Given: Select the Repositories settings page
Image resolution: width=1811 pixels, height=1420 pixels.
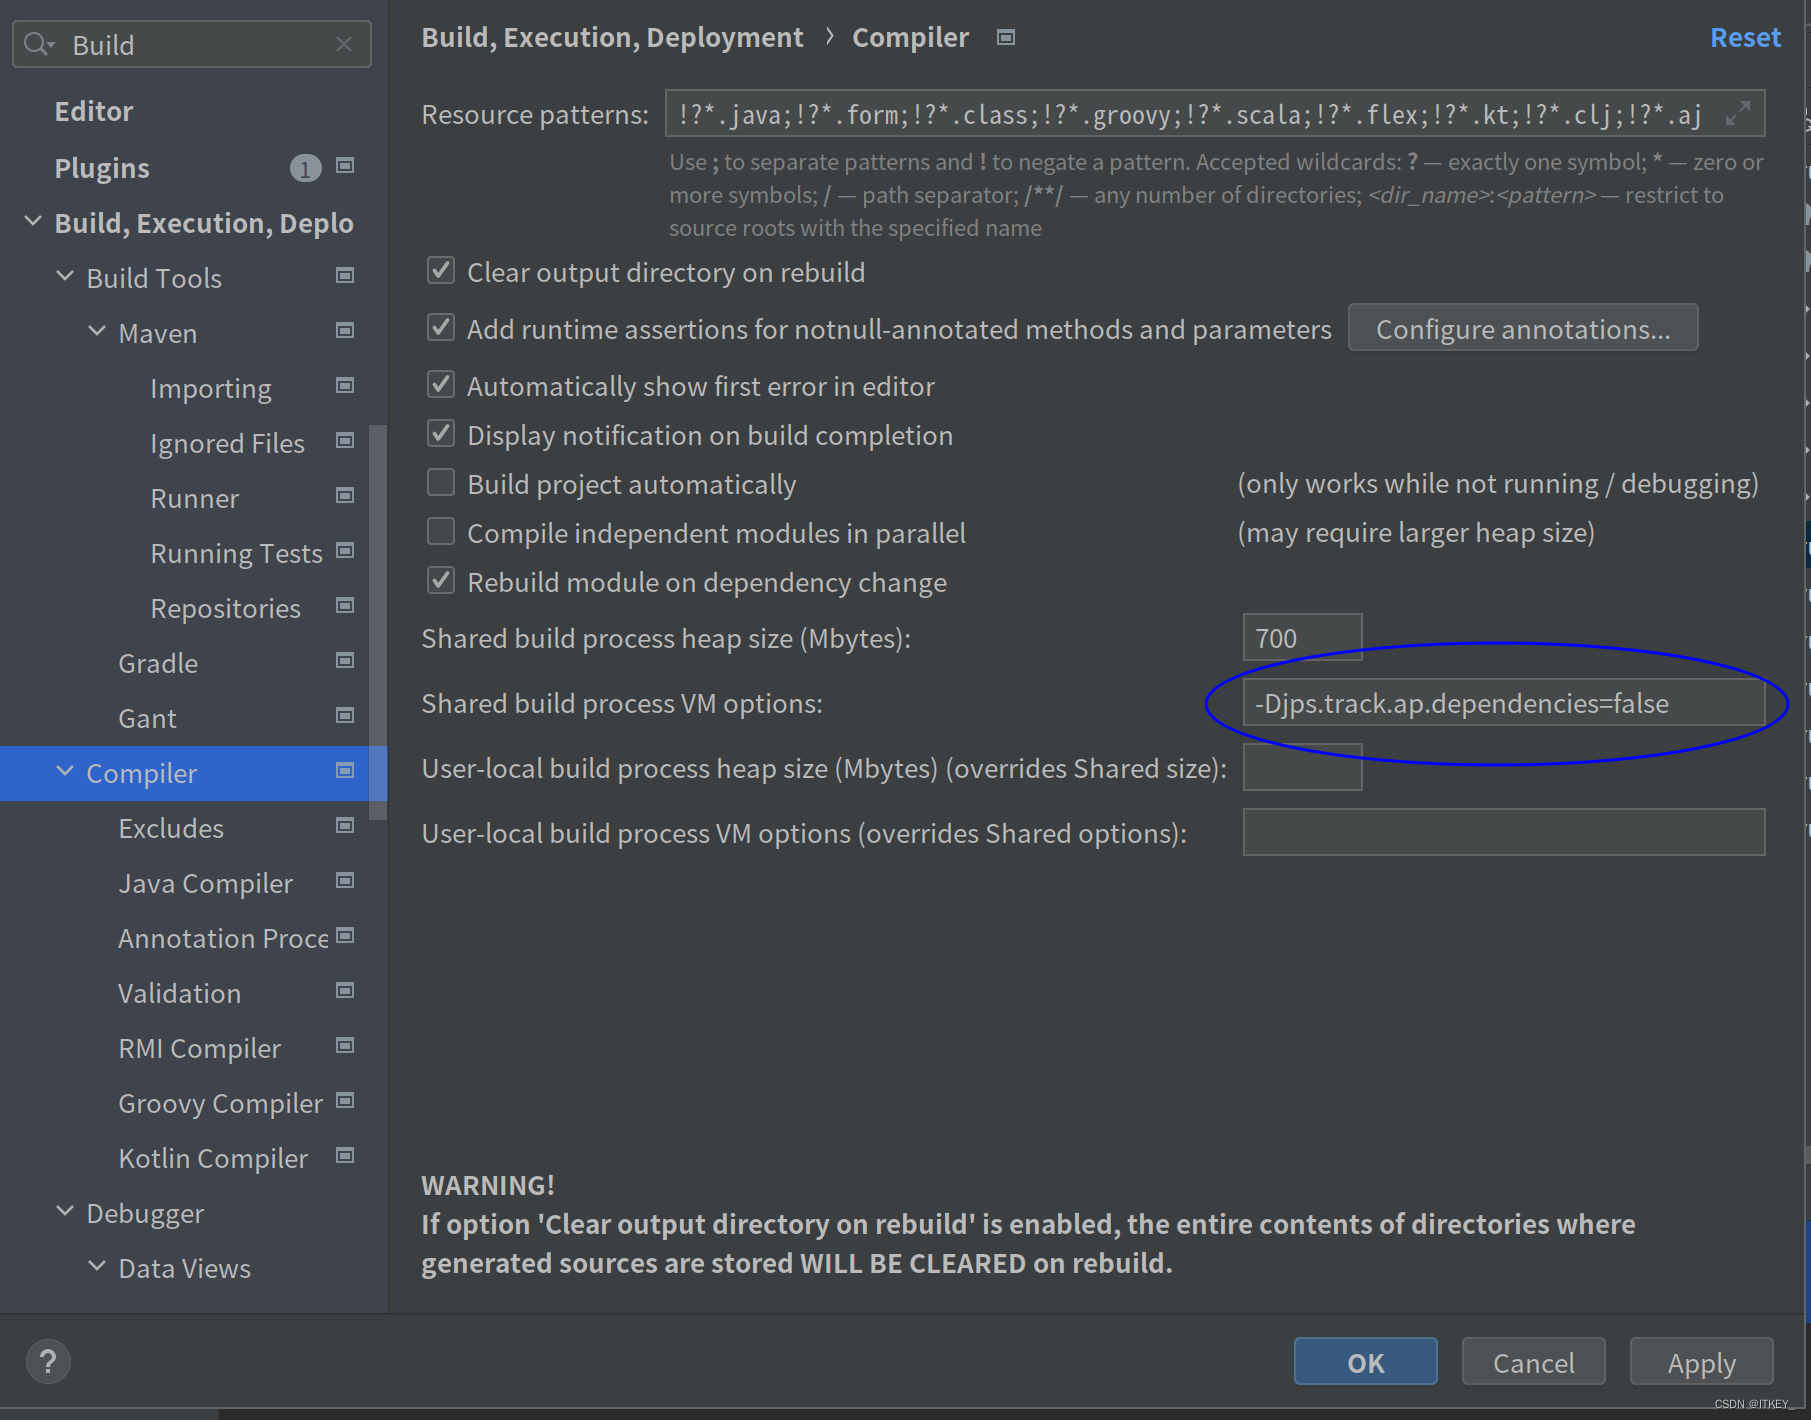Looking at the screenshot, I should [x=225, y=609].
